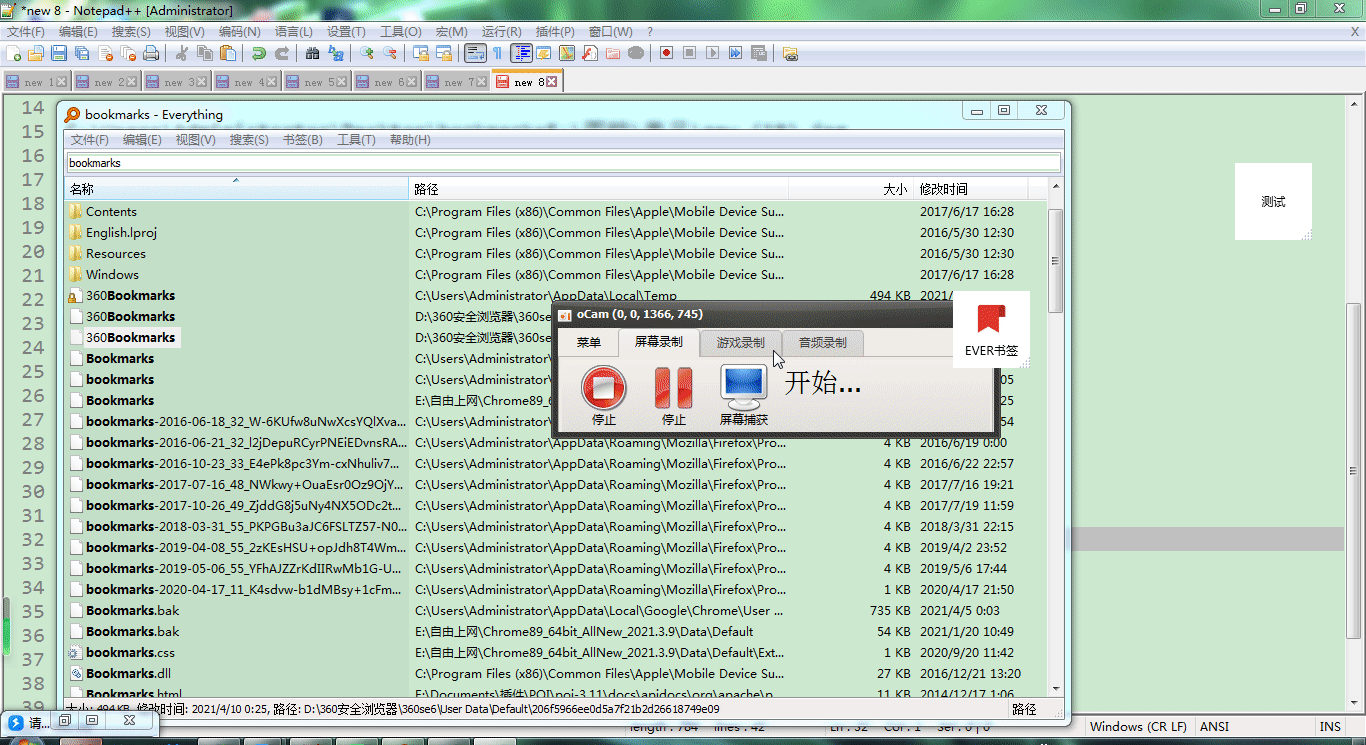The image size is (1366, 745).
Task: Toggle Show All Characters pilcrow icon
Action: pyautogui.click(x=497, y=53)
